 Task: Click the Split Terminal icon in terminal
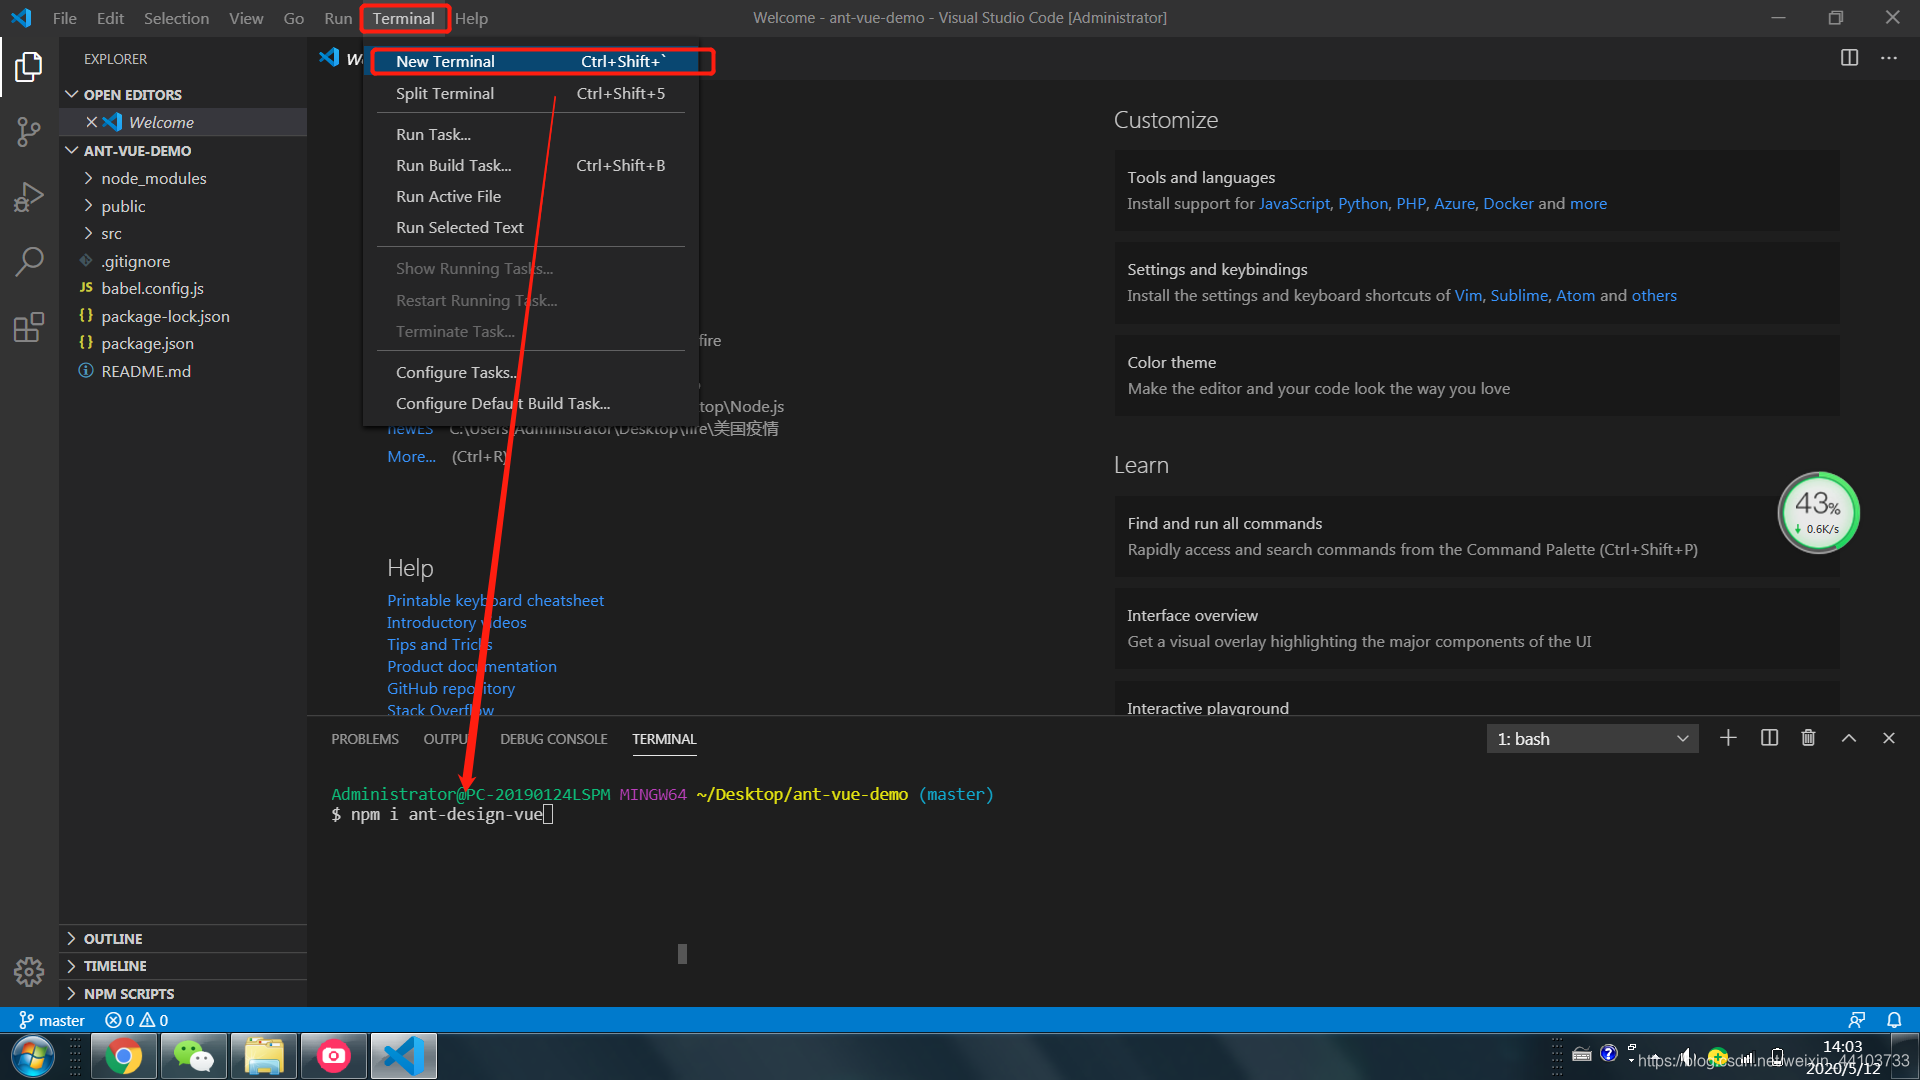pos(1768,738)
